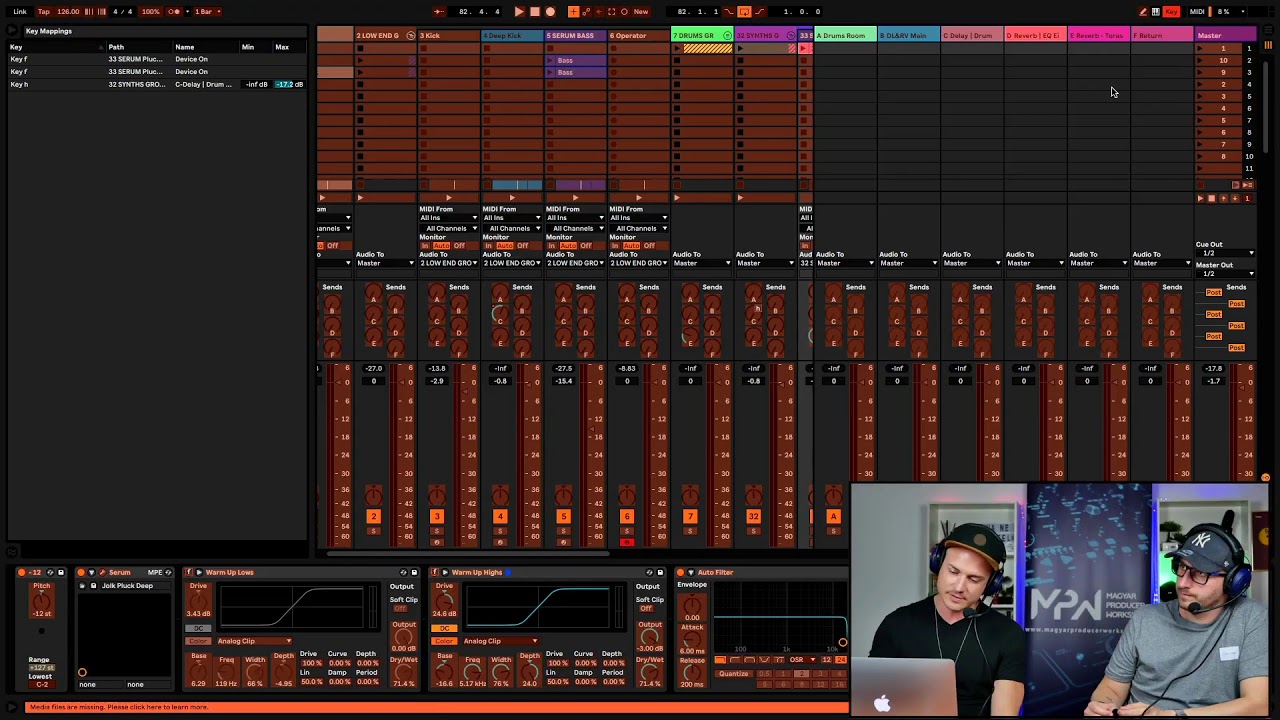Click the Quantize button in Auto Filter

pyautogui.click(x=733, y=674)
